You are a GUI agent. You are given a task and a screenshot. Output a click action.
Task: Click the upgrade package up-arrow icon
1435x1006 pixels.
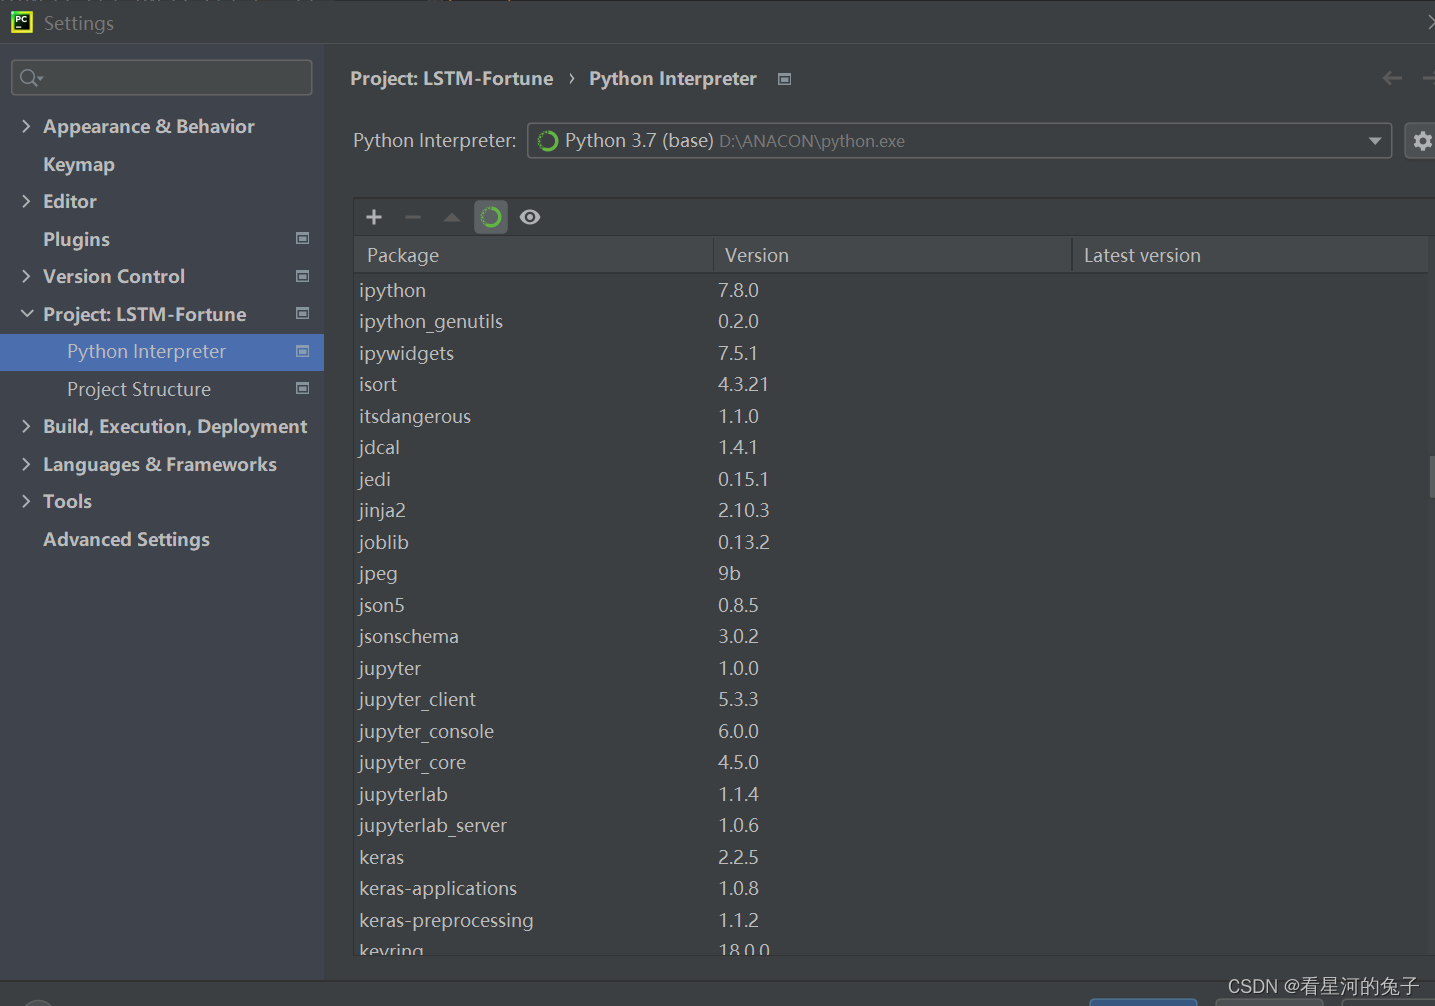(x=452, y=217)
